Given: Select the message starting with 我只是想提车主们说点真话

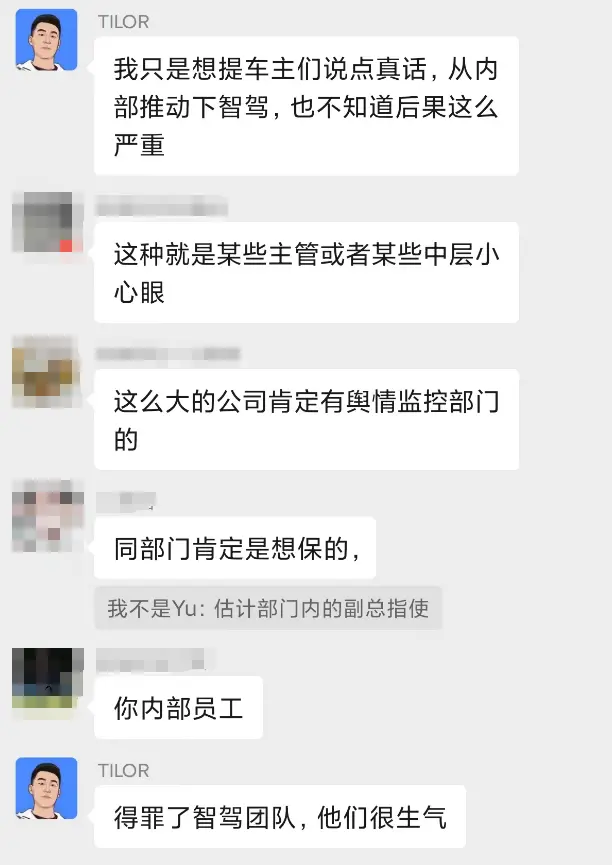Looking at the screenshot, I should [306, 106].
